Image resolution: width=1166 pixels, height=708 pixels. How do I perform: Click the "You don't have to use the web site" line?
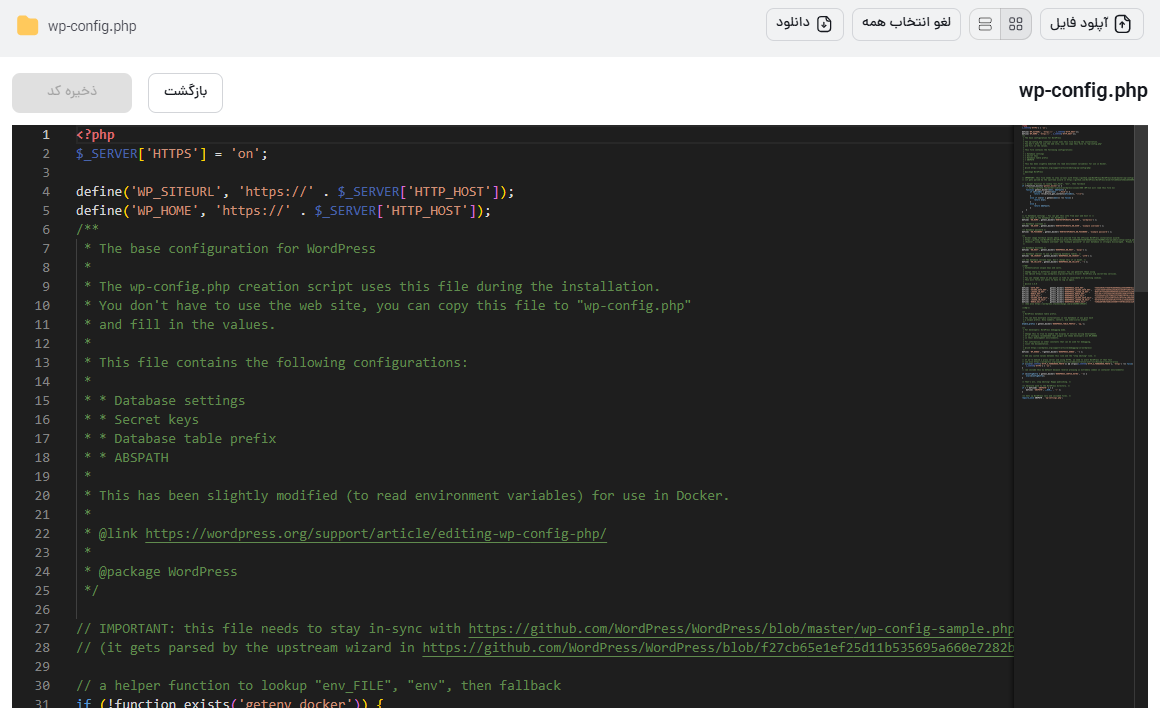click(x=387, y=306)
